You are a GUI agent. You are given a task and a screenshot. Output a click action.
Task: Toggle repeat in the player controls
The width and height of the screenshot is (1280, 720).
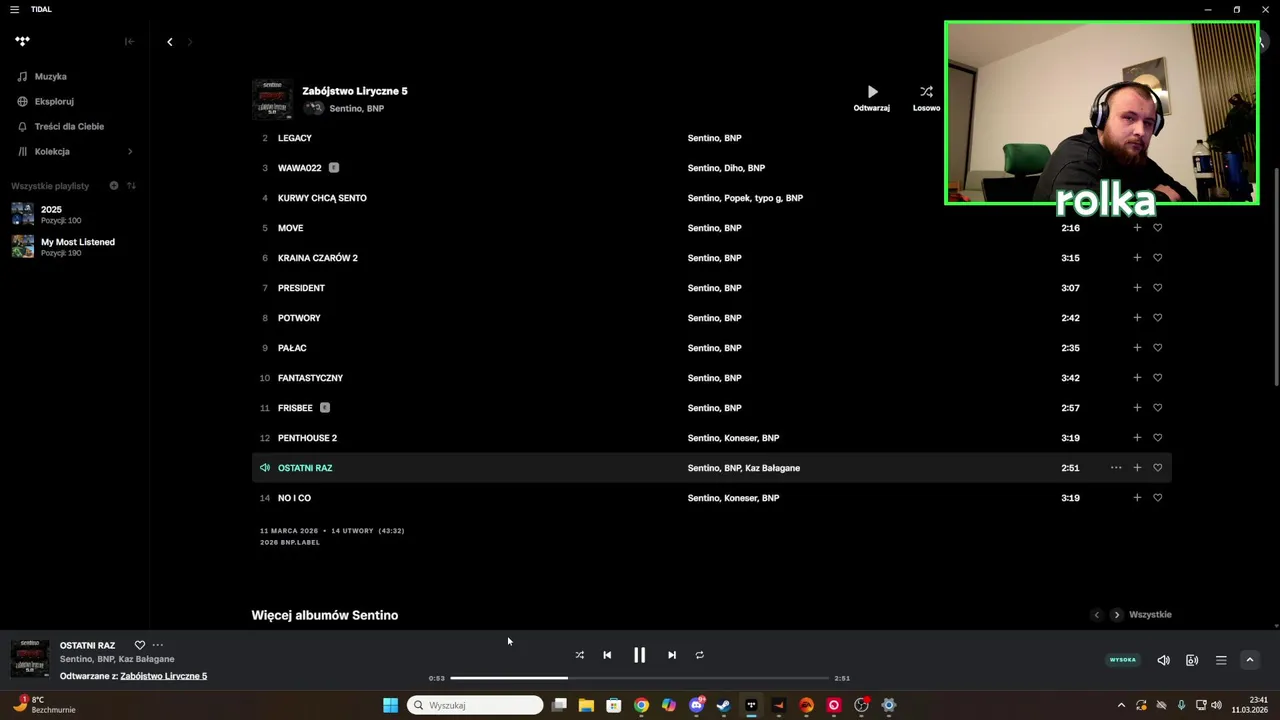[x=700, y=655]
